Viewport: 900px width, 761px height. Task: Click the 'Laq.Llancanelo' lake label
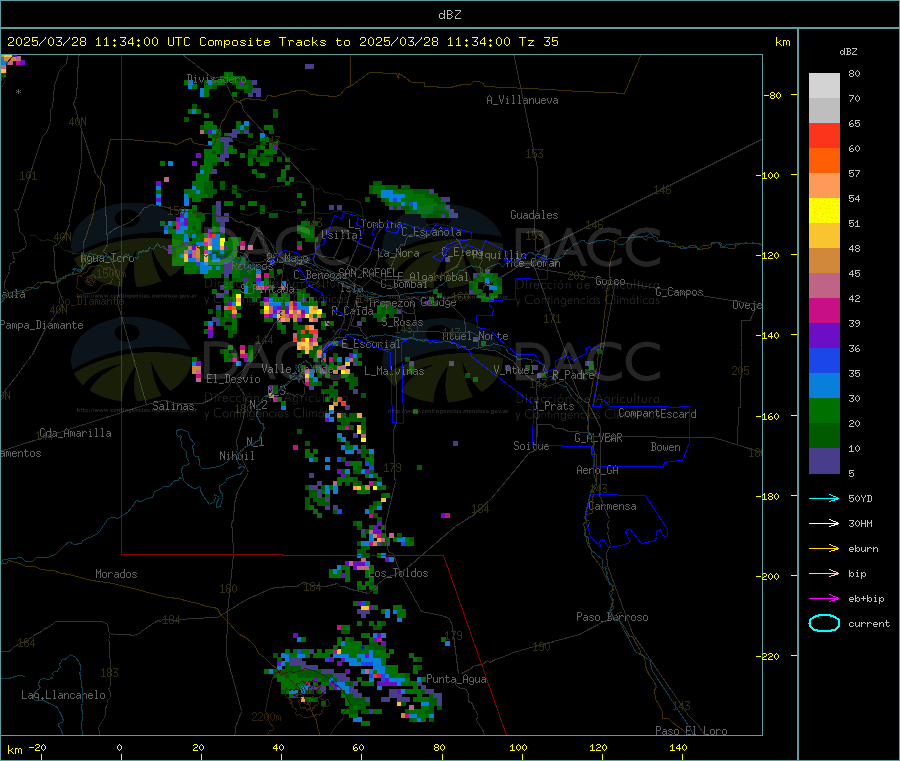[63, 695]
